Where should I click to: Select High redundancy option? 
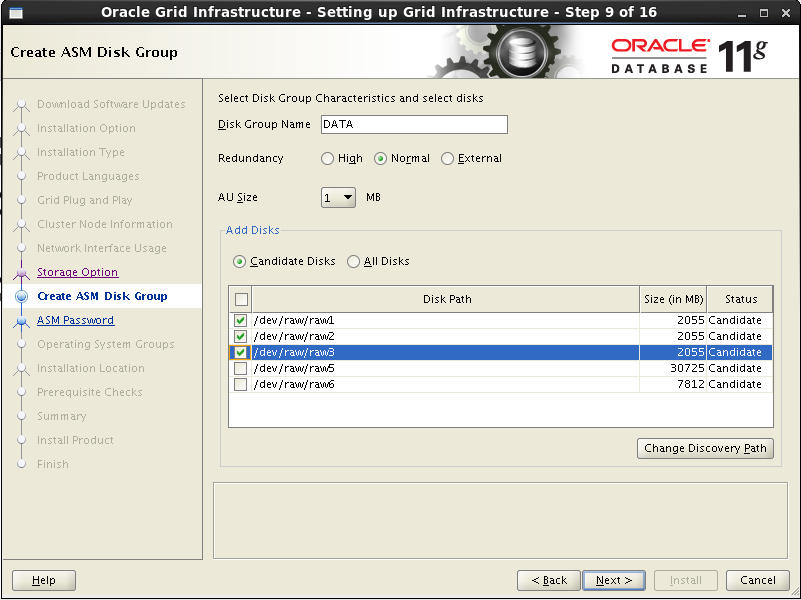(x=327, y=159)
